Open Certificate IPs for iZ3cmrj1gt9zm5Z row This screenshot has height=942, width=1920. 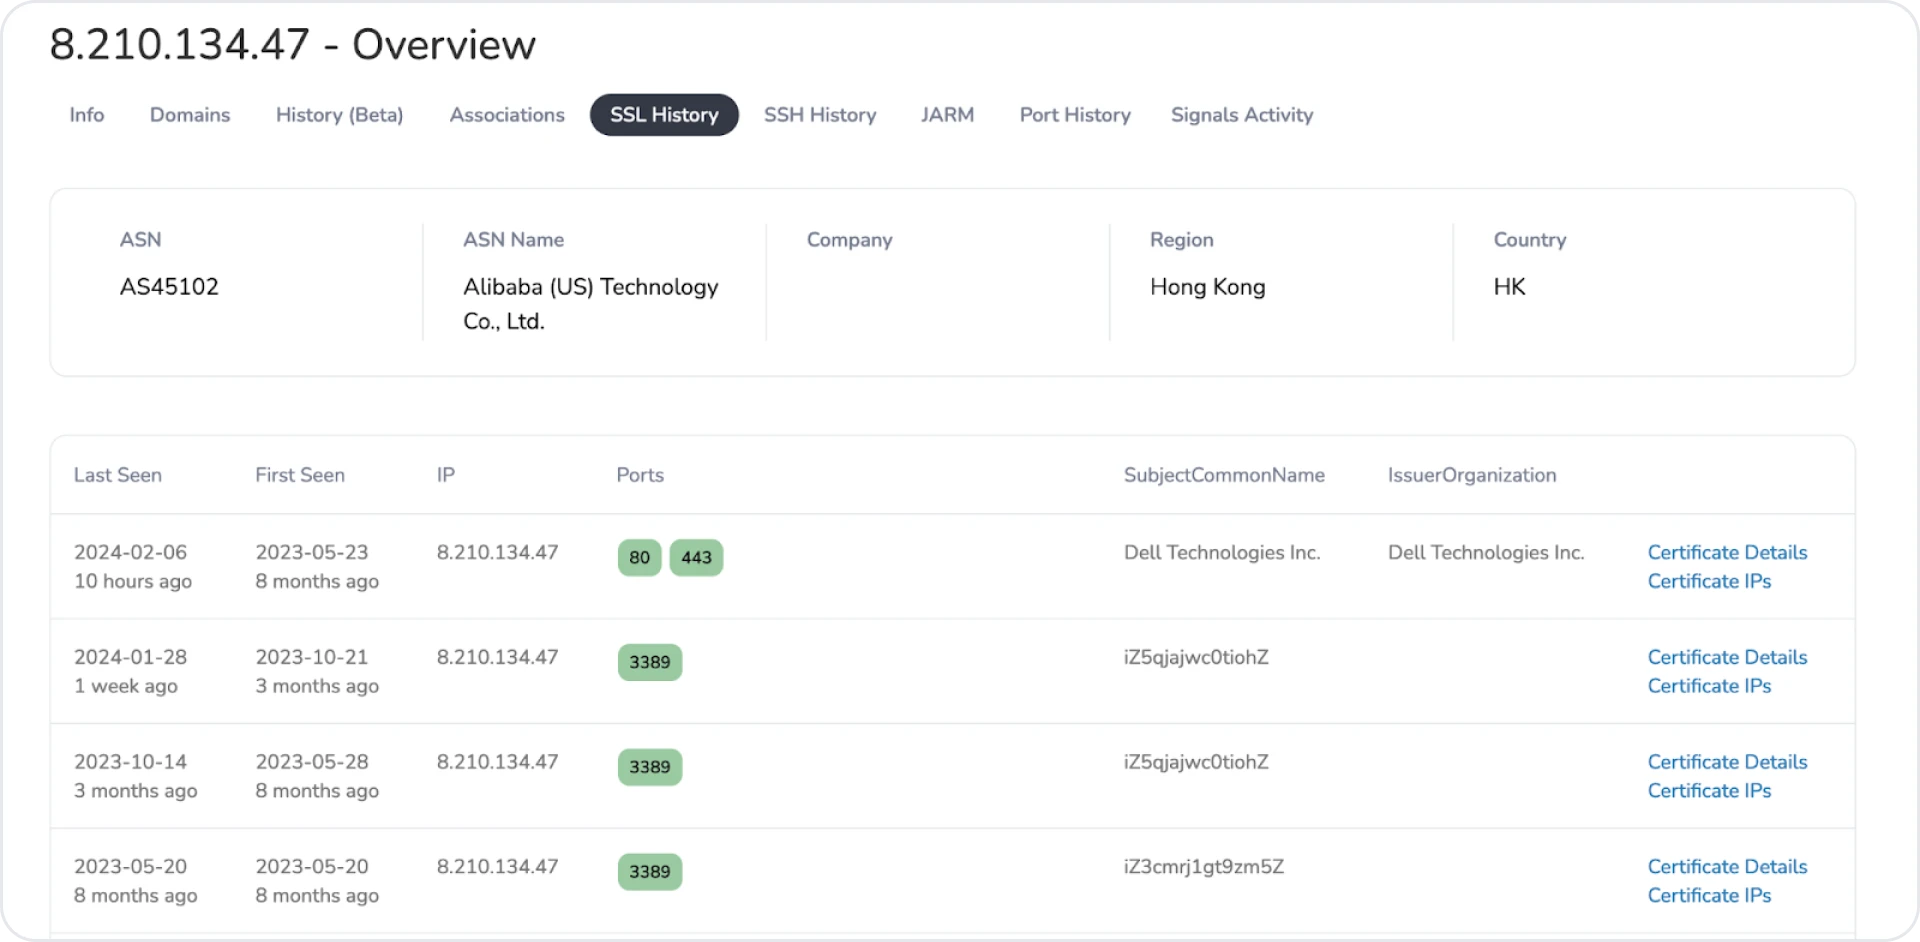tap(1709, 896)
